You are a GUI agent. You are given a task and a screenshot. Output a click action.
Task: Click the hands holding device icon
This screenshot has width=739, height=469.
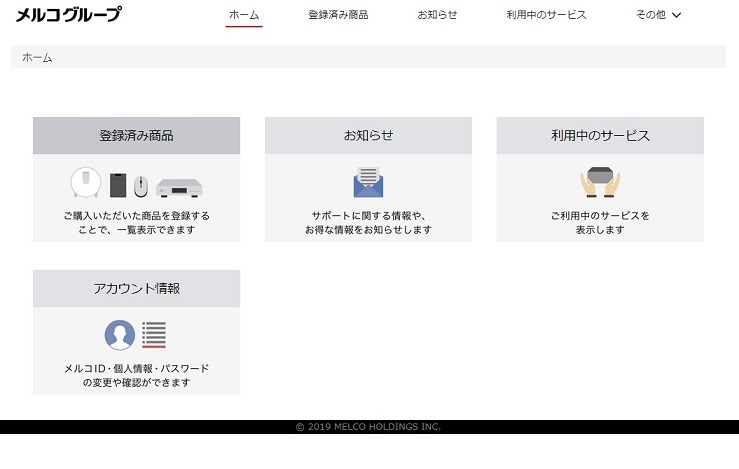(x=600, y=182)
